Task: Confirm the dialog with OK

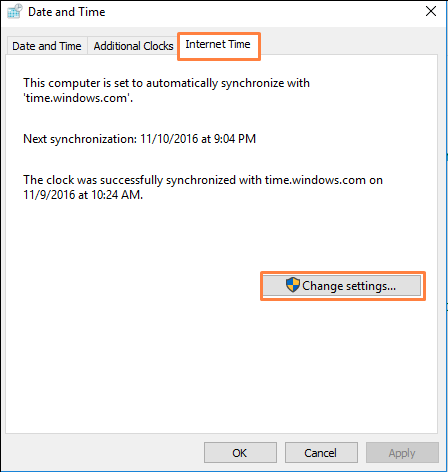Action: point(240,453)
